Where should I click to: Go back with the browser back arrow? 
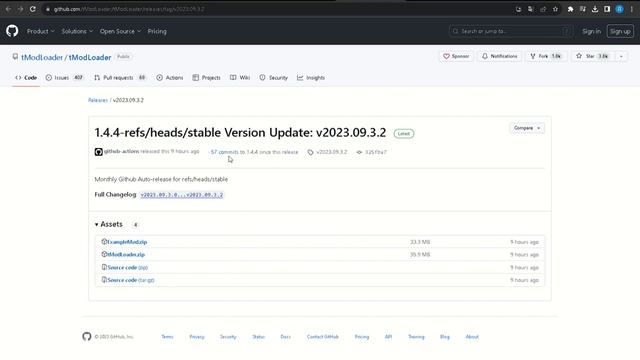8,9
